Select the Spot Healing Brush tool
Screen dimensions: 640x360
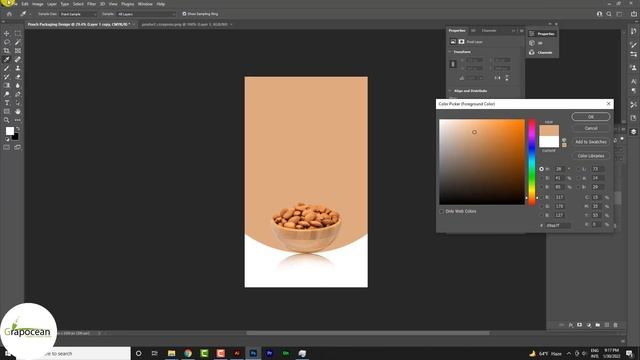[x=18, y=60]
